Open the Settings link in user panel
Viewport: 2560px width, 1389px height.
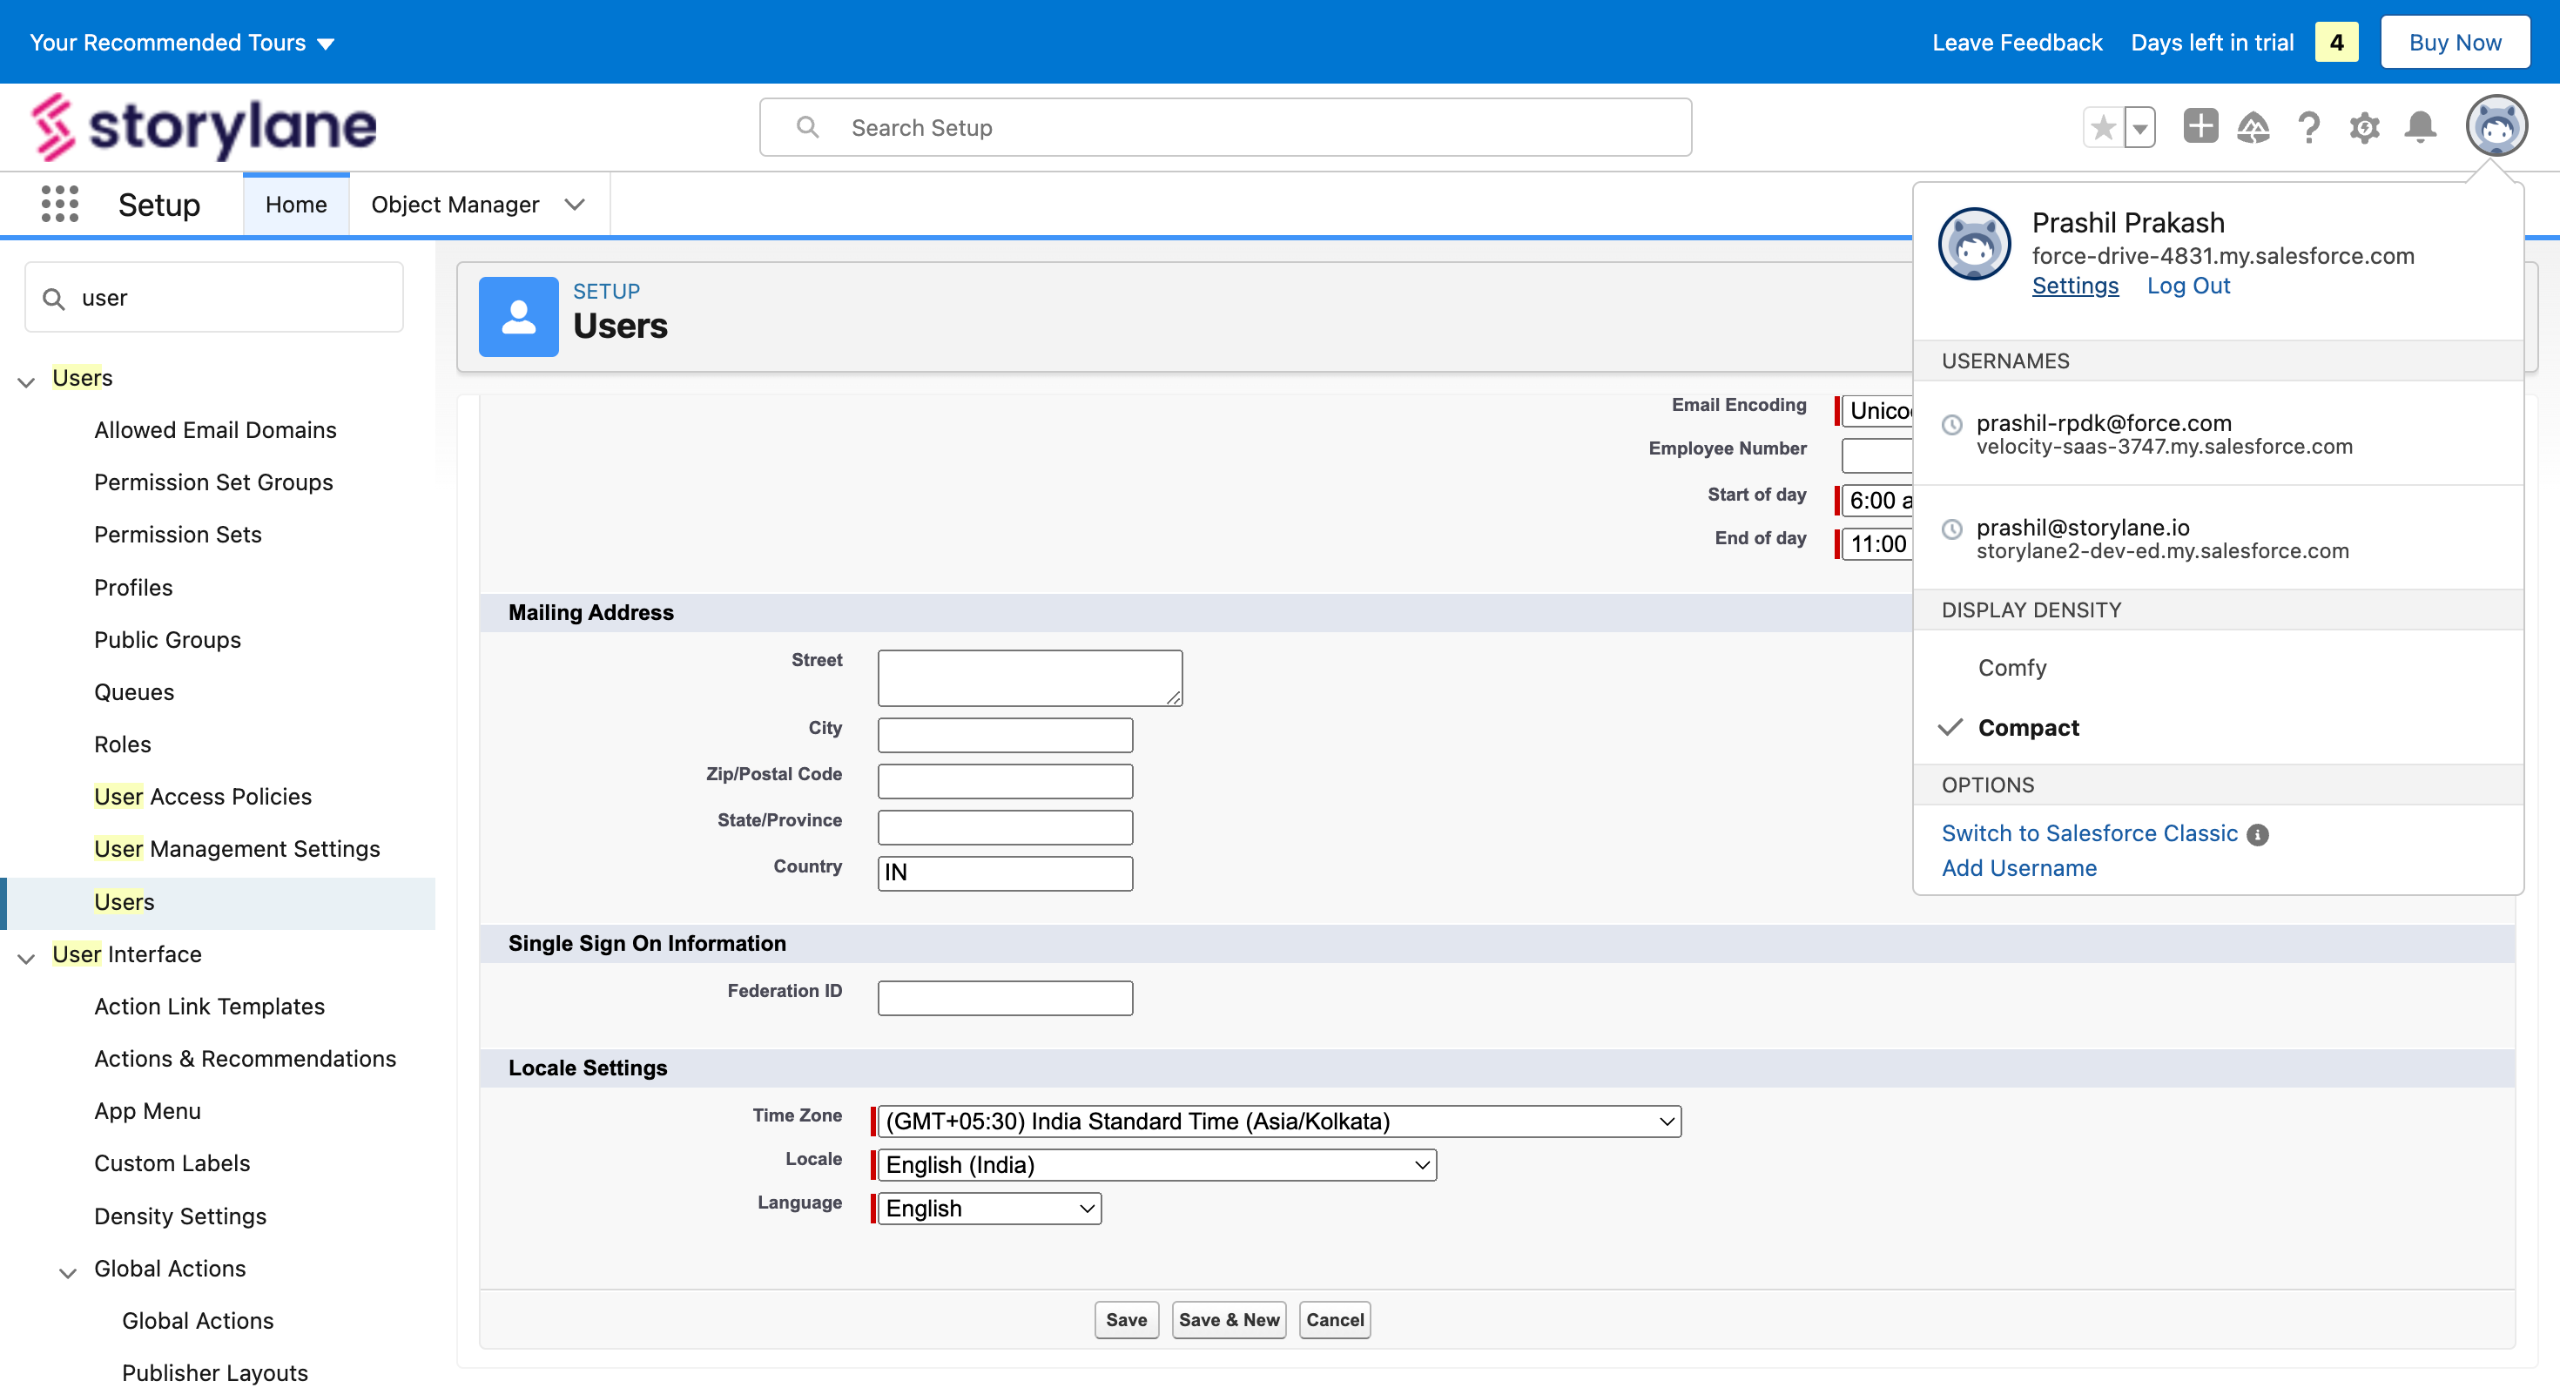(x=2075, y=286)
